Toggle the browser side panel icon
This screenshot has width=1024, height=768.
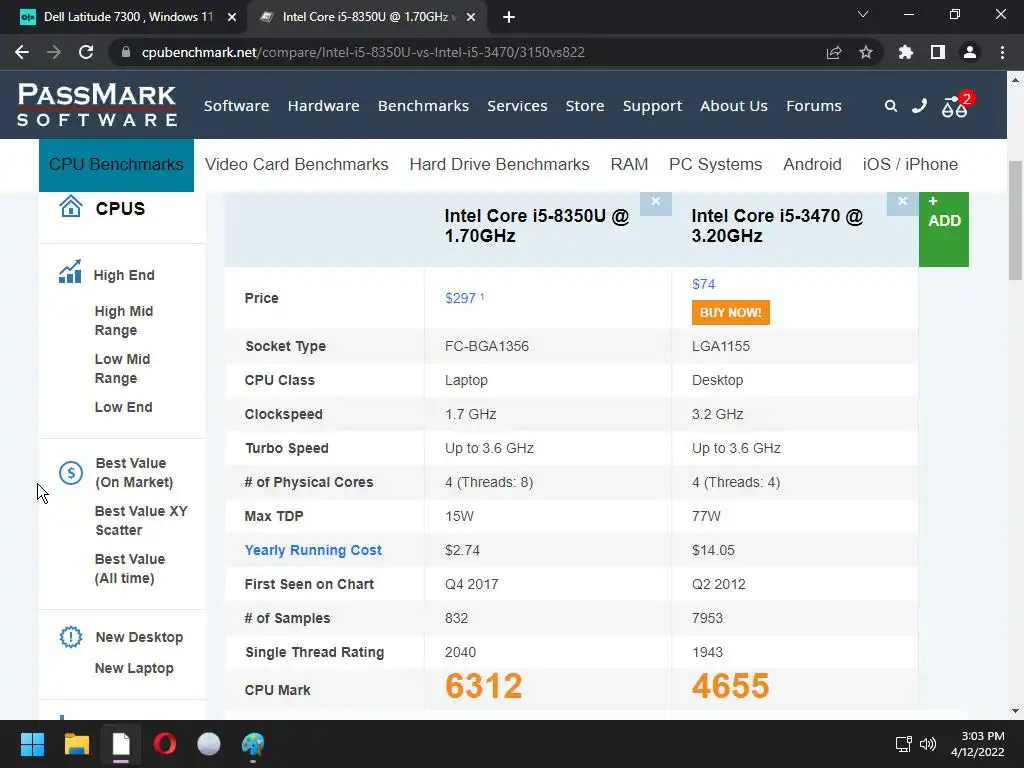point(938,52)
